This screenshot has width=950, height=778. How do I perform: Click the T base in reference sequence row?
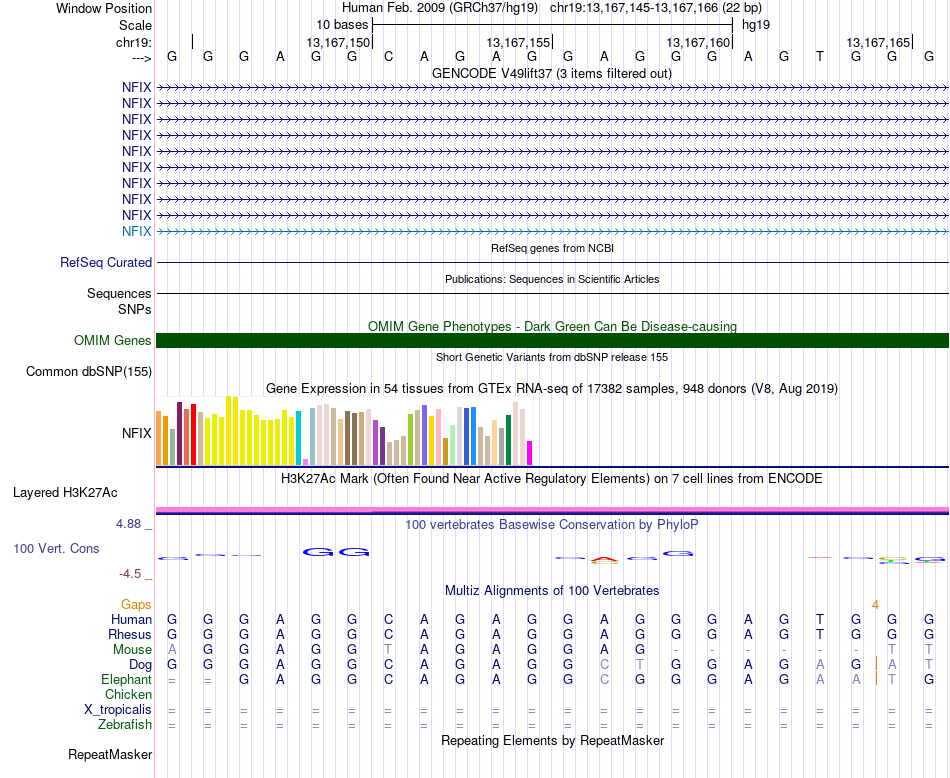pyautogui.click(x=820, y=56)
